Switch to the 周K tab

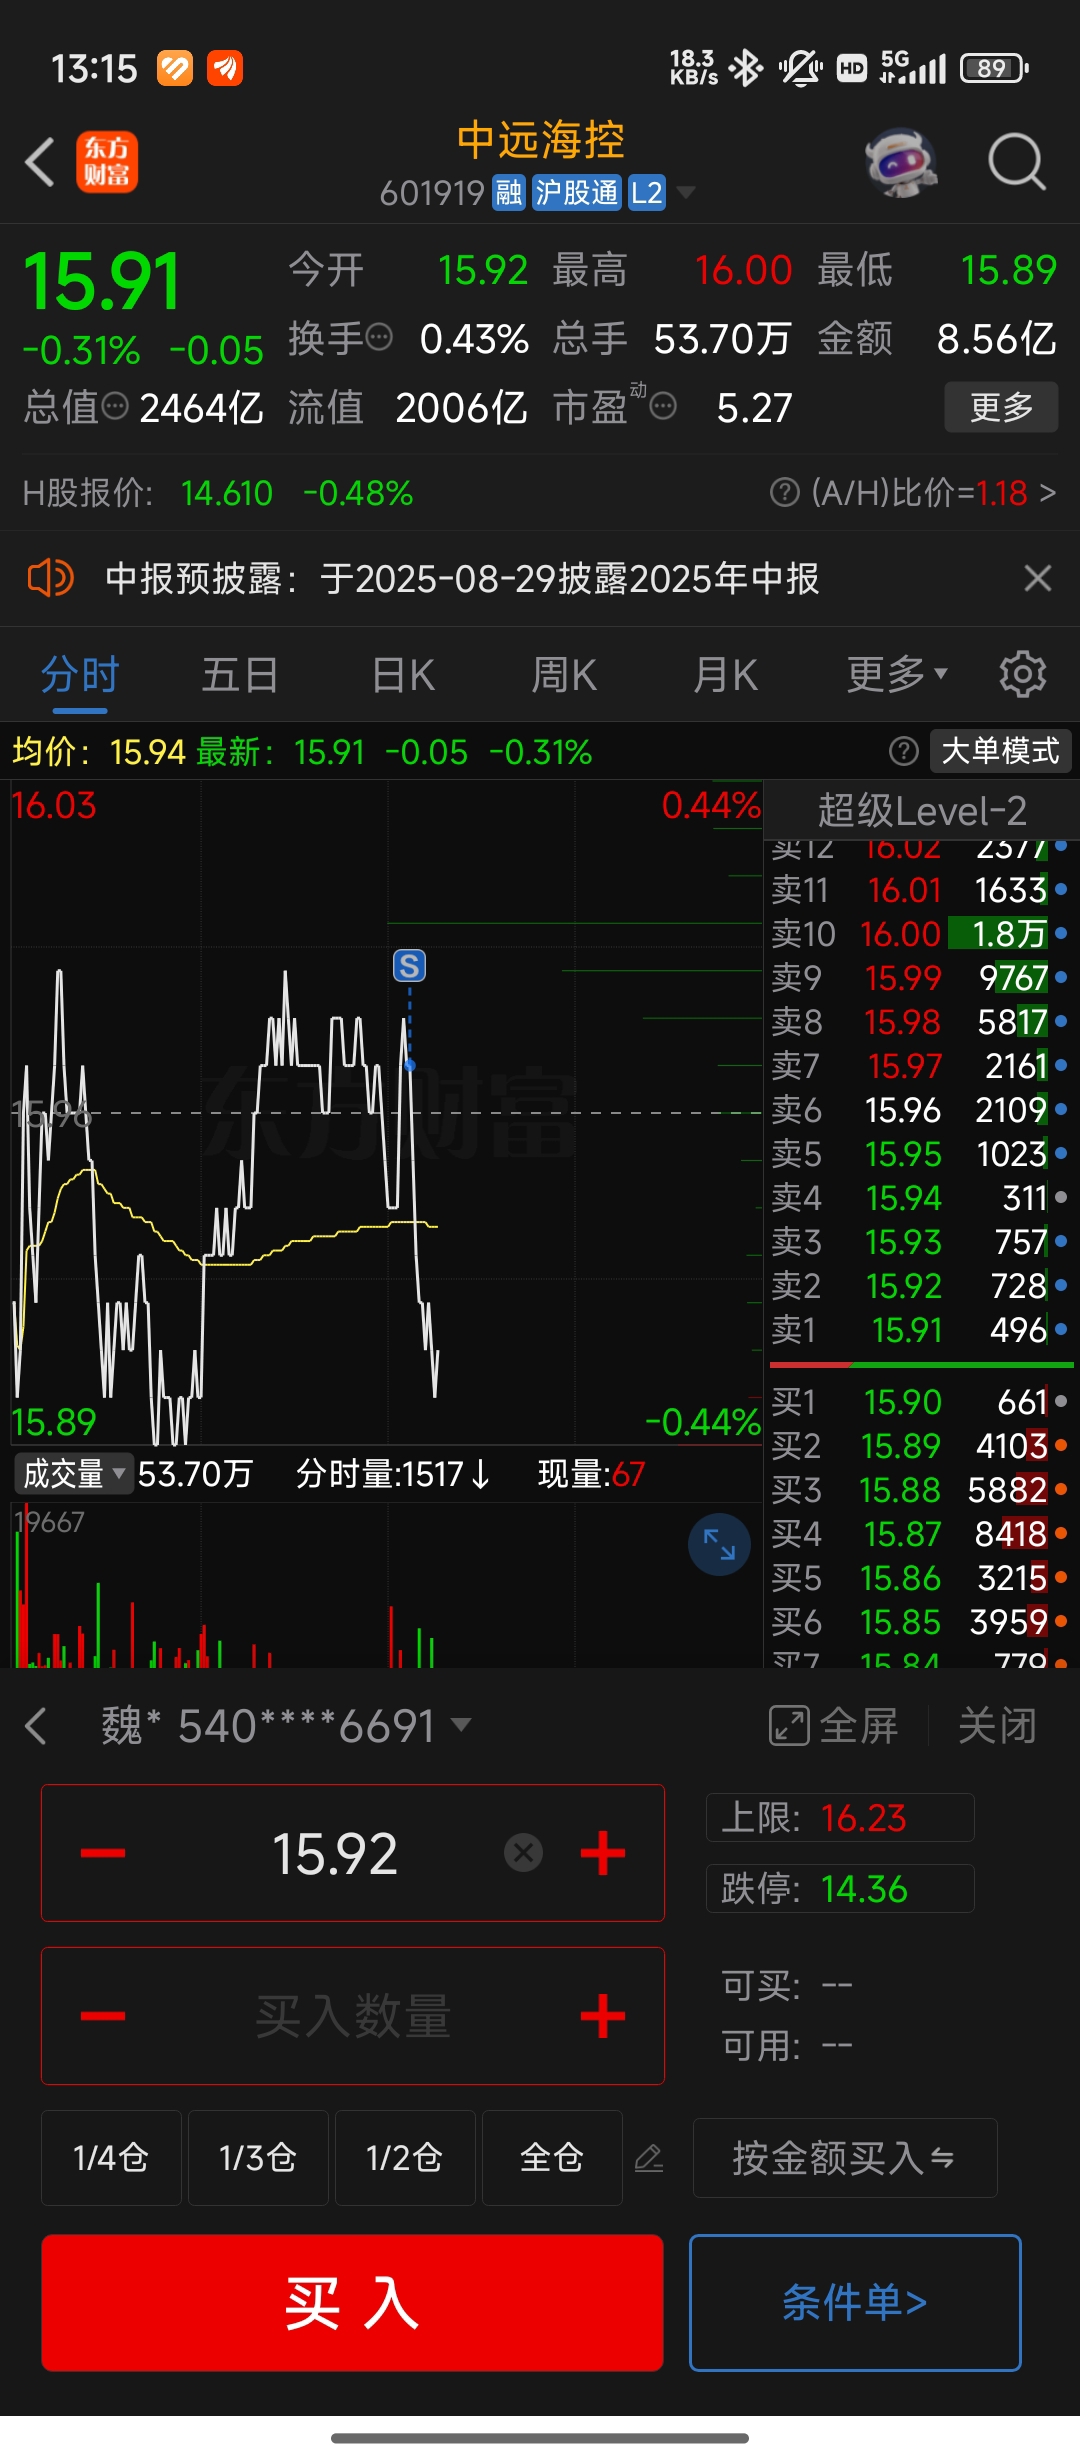point(564,675)
